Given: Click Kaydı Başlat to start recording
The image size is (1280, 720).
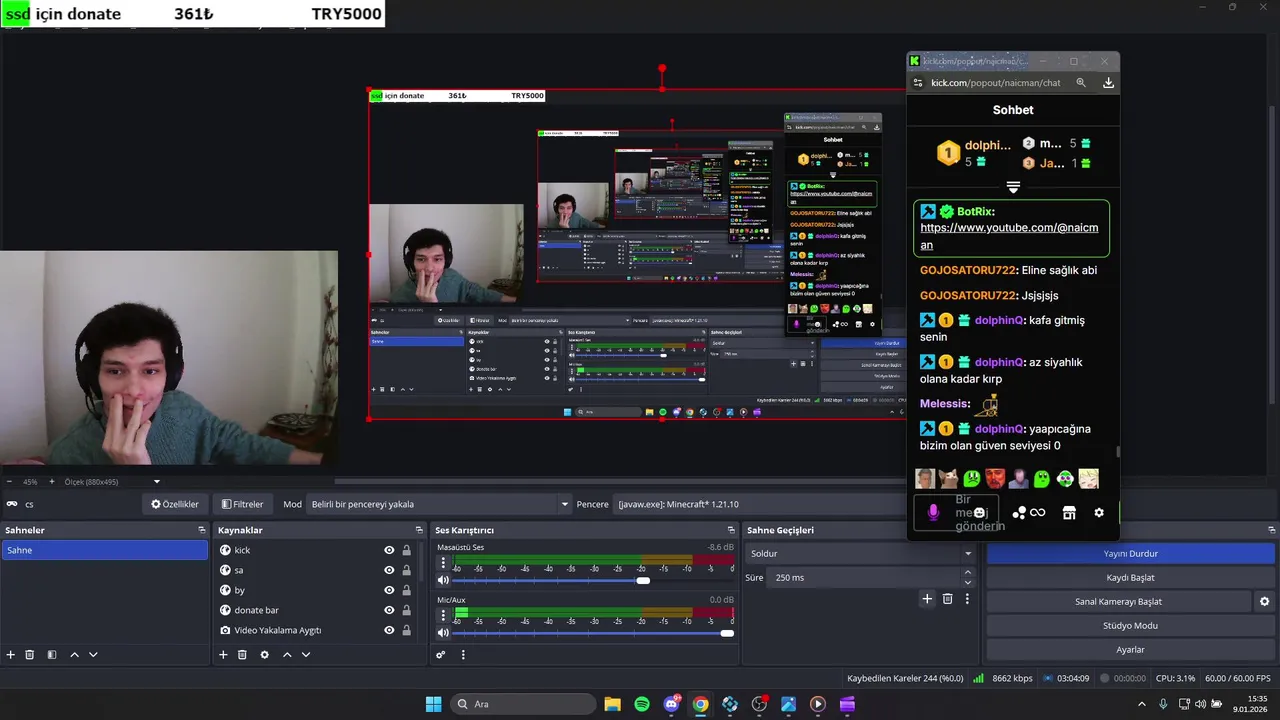Looking at the screenshot, I should tap(1130, 577).
